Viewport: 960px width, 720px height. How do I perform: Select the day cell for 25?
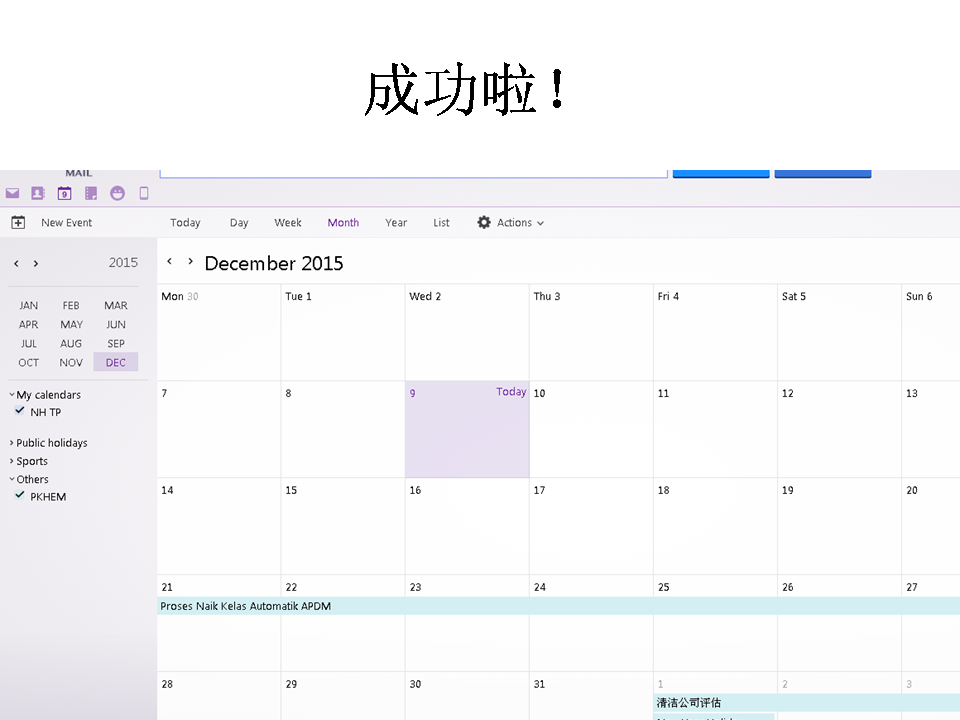click(715, 623)
